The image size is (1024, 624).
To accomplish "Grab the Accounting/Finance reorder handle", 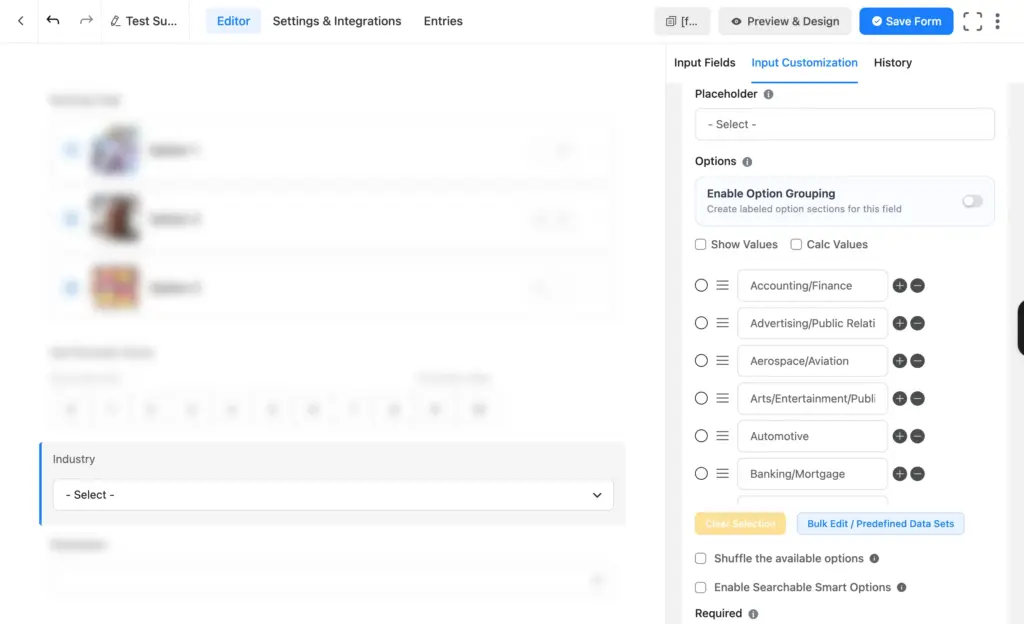I will 722,285.
